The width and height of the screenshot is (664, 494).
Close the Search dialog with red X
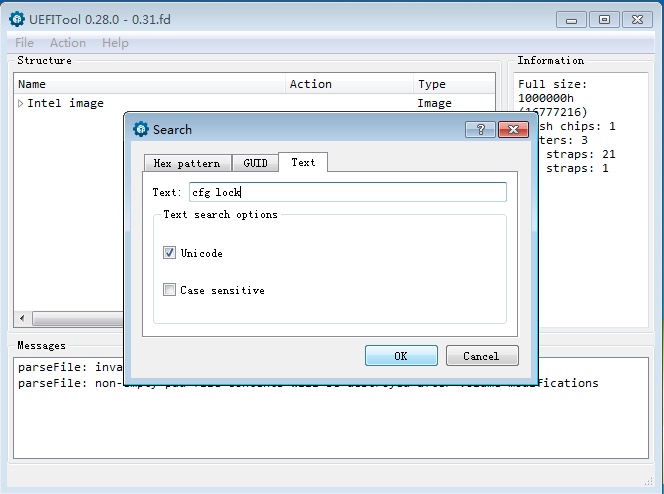[x=513, y=130]
